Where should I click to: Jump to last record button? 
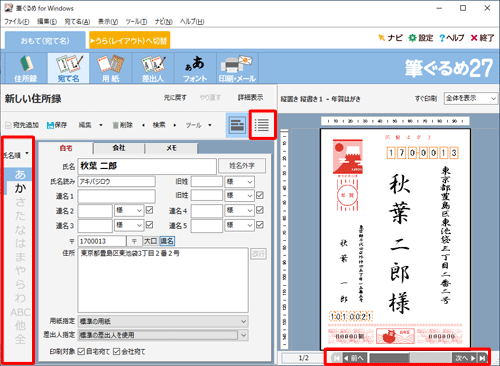(x=482, y=358)
